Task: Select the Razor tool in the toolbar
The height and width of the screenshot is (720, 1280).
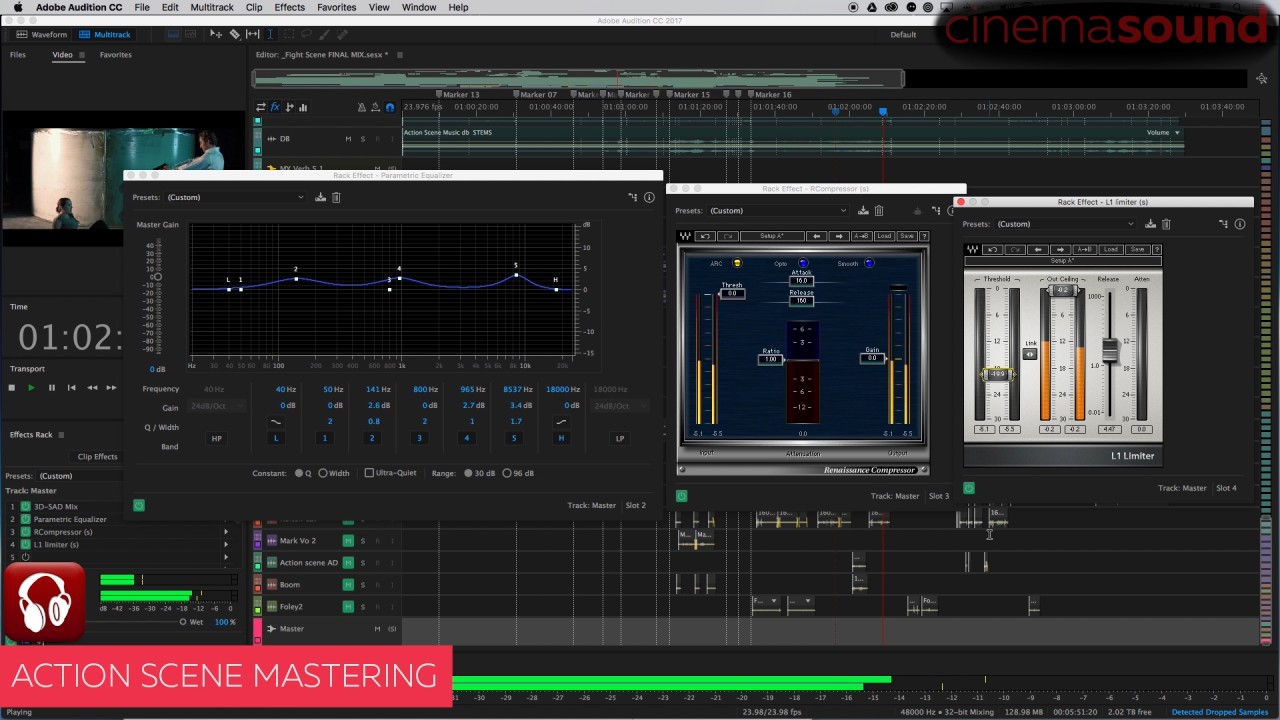Action: click(x=235, y=34)
